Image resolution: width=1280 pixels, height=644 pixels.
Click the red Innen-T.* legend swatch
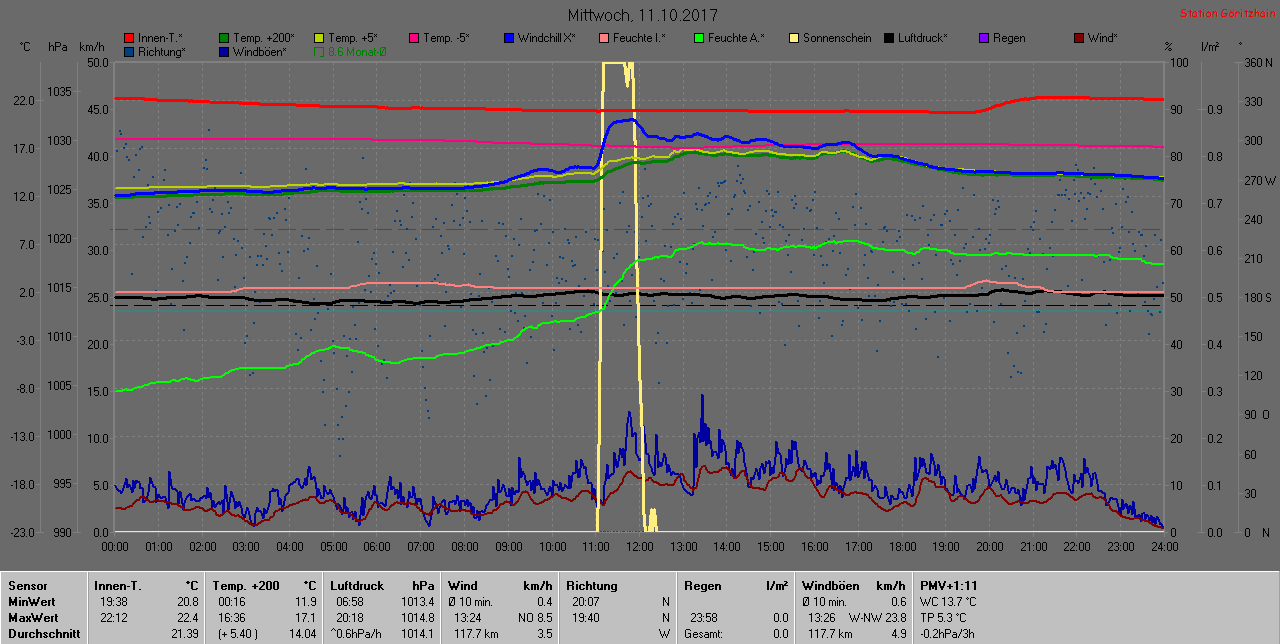point(129,38)
